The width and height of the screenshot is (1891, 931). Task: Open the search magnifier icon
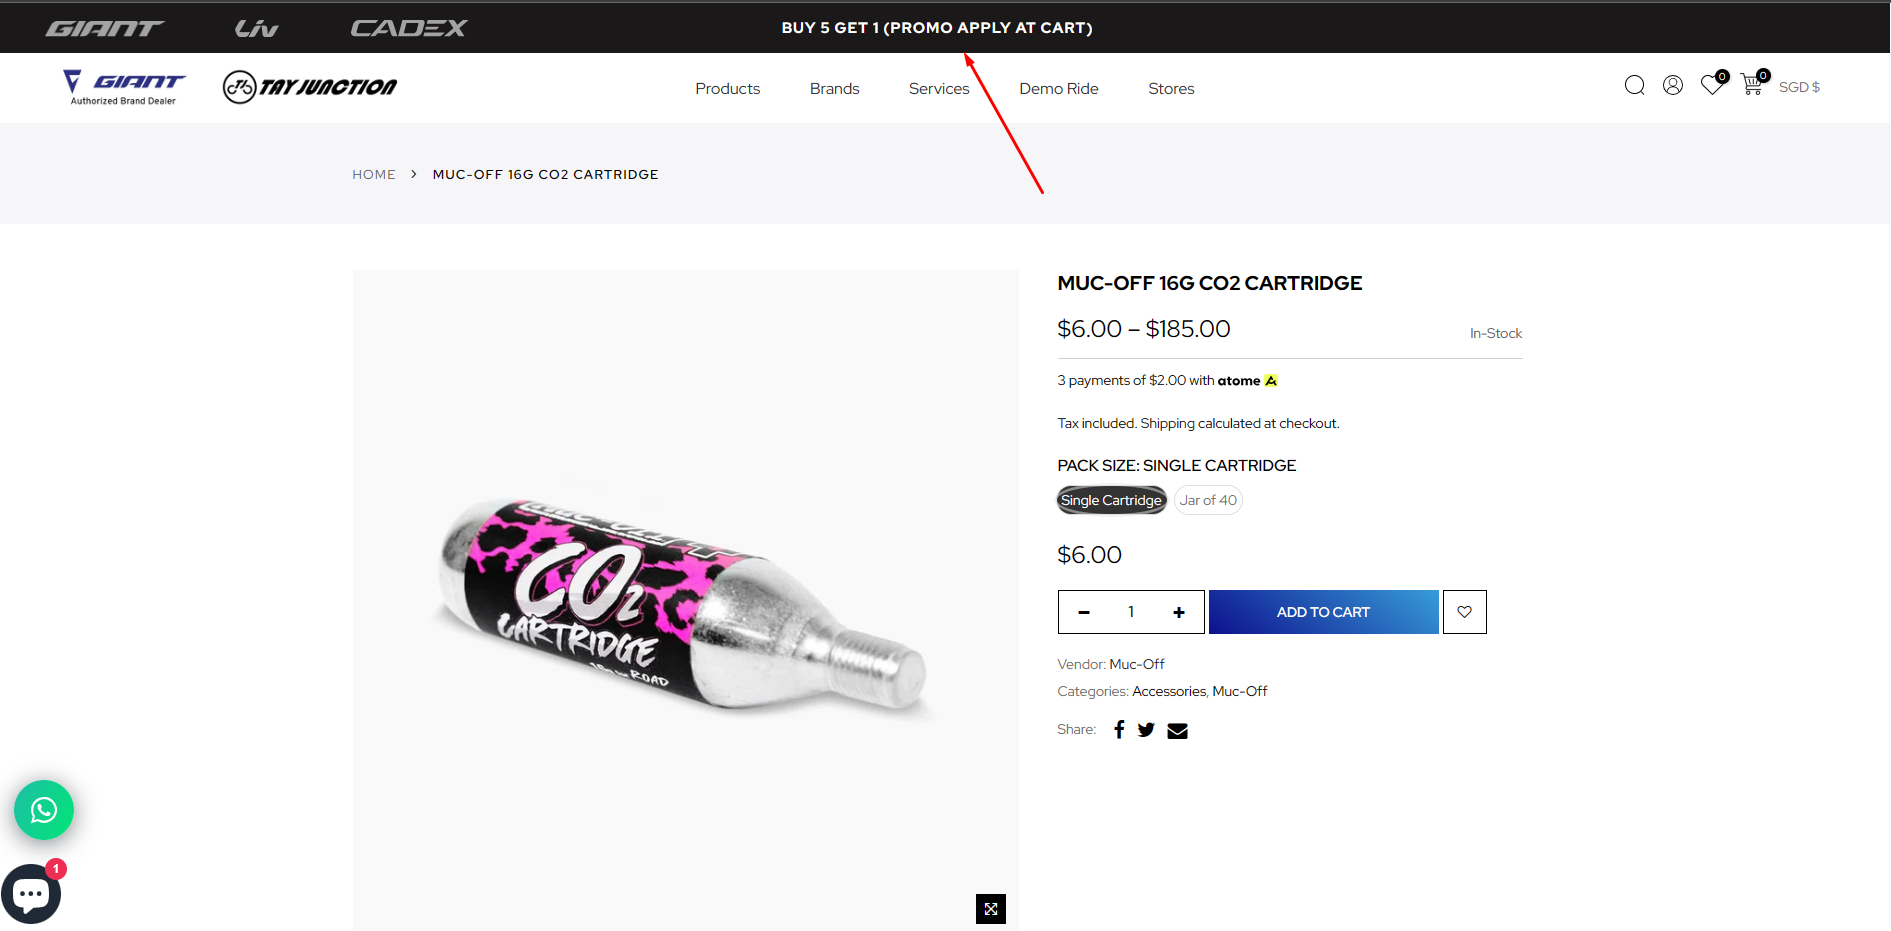(x=1634, y=86)
